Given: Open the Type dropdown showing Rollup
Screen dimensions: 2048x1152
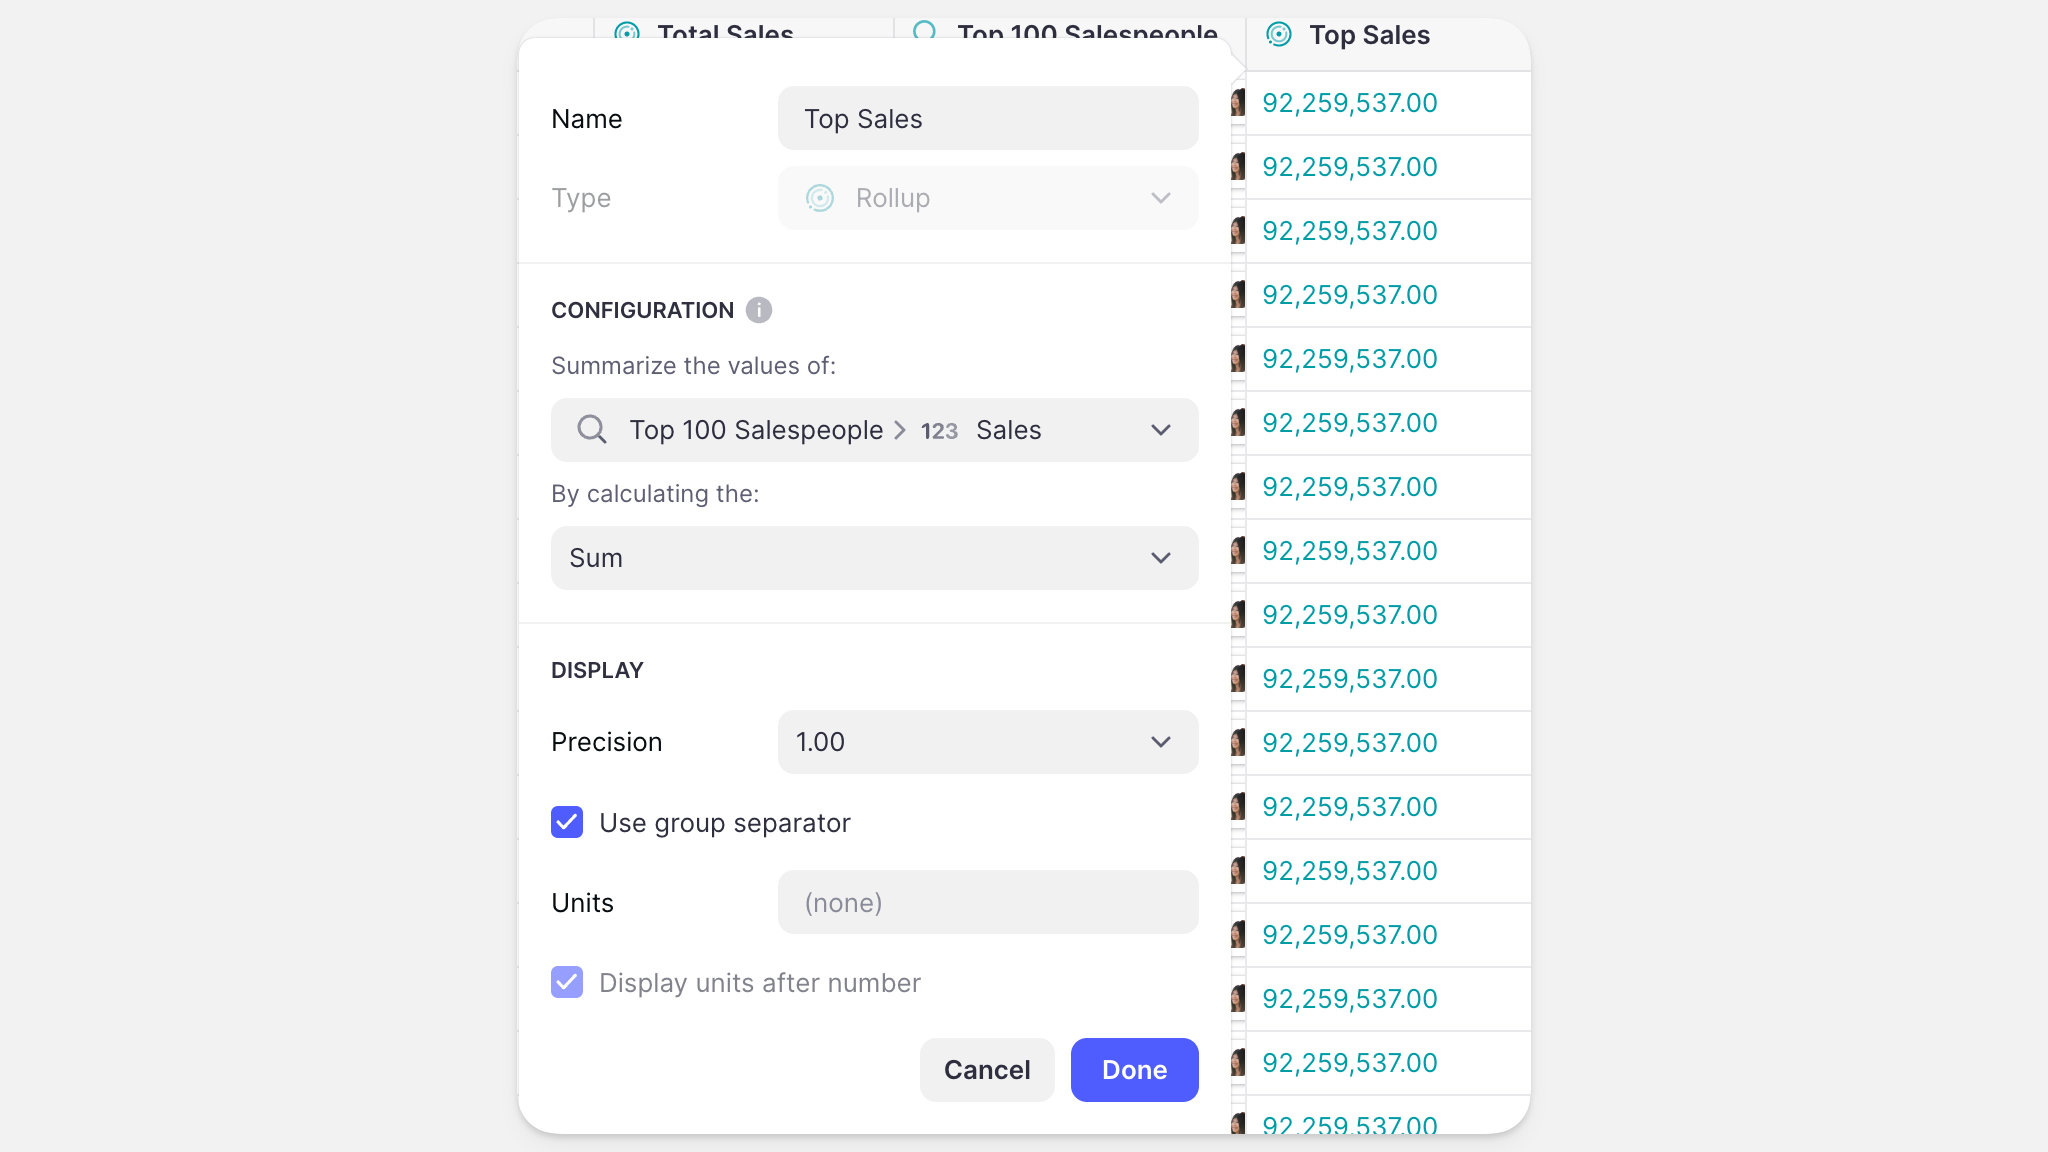Looking at the screenshot, I should coord(987,198).
